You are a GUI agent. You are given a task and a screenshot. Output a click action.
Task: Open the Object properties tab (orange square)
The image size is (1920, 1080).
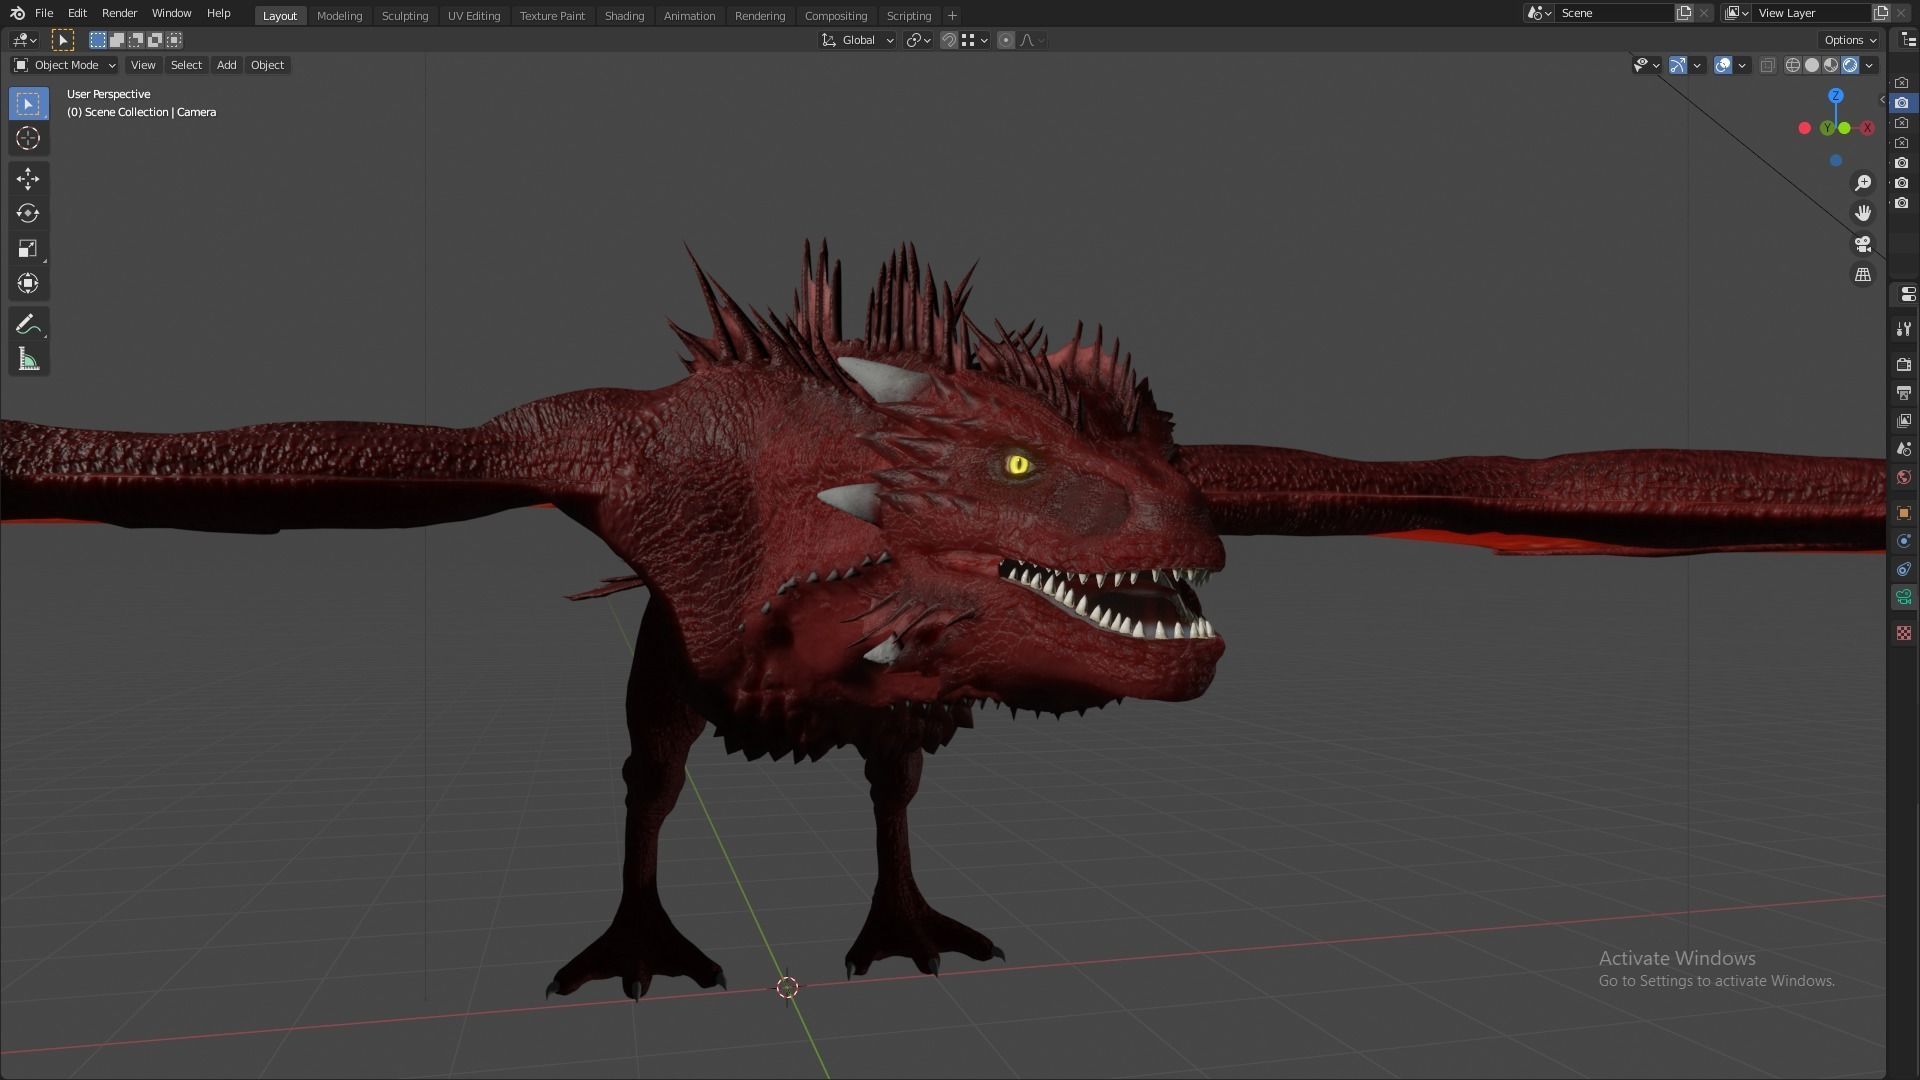tap(1904, 513)
